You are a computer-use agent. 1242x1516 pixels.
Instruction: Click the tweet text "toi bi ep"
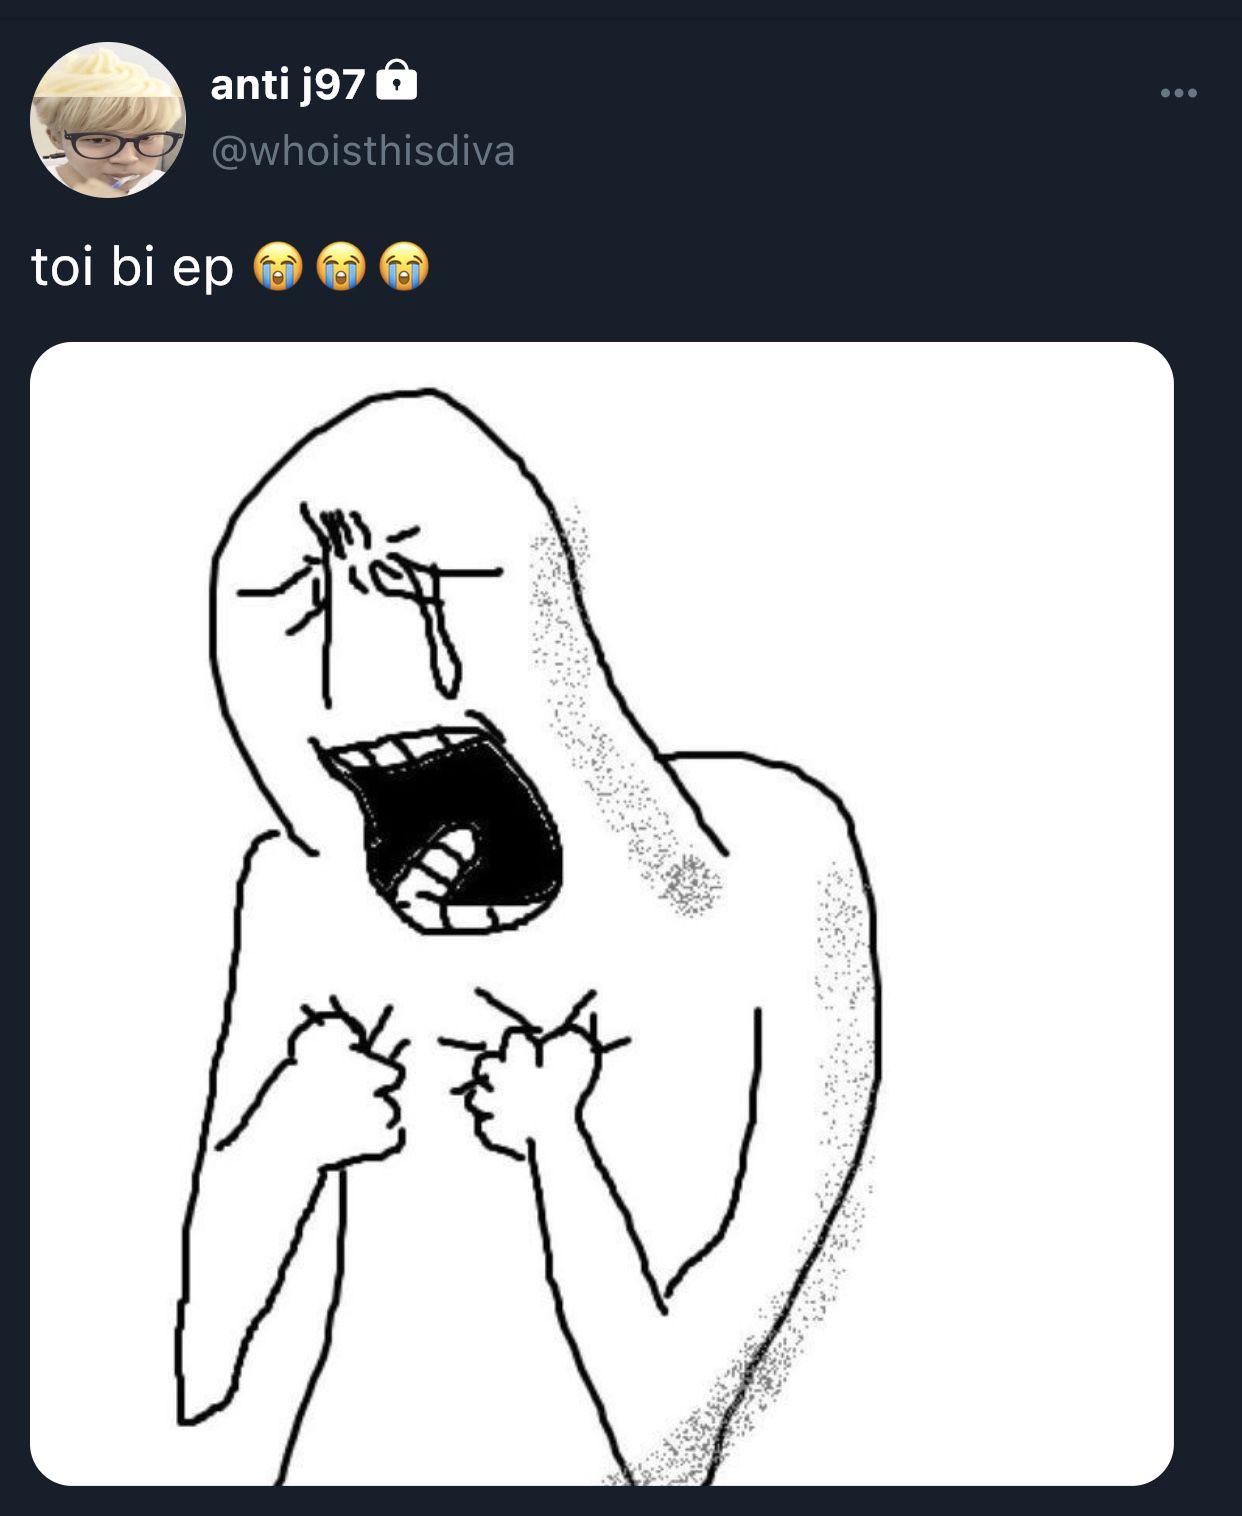132,267
